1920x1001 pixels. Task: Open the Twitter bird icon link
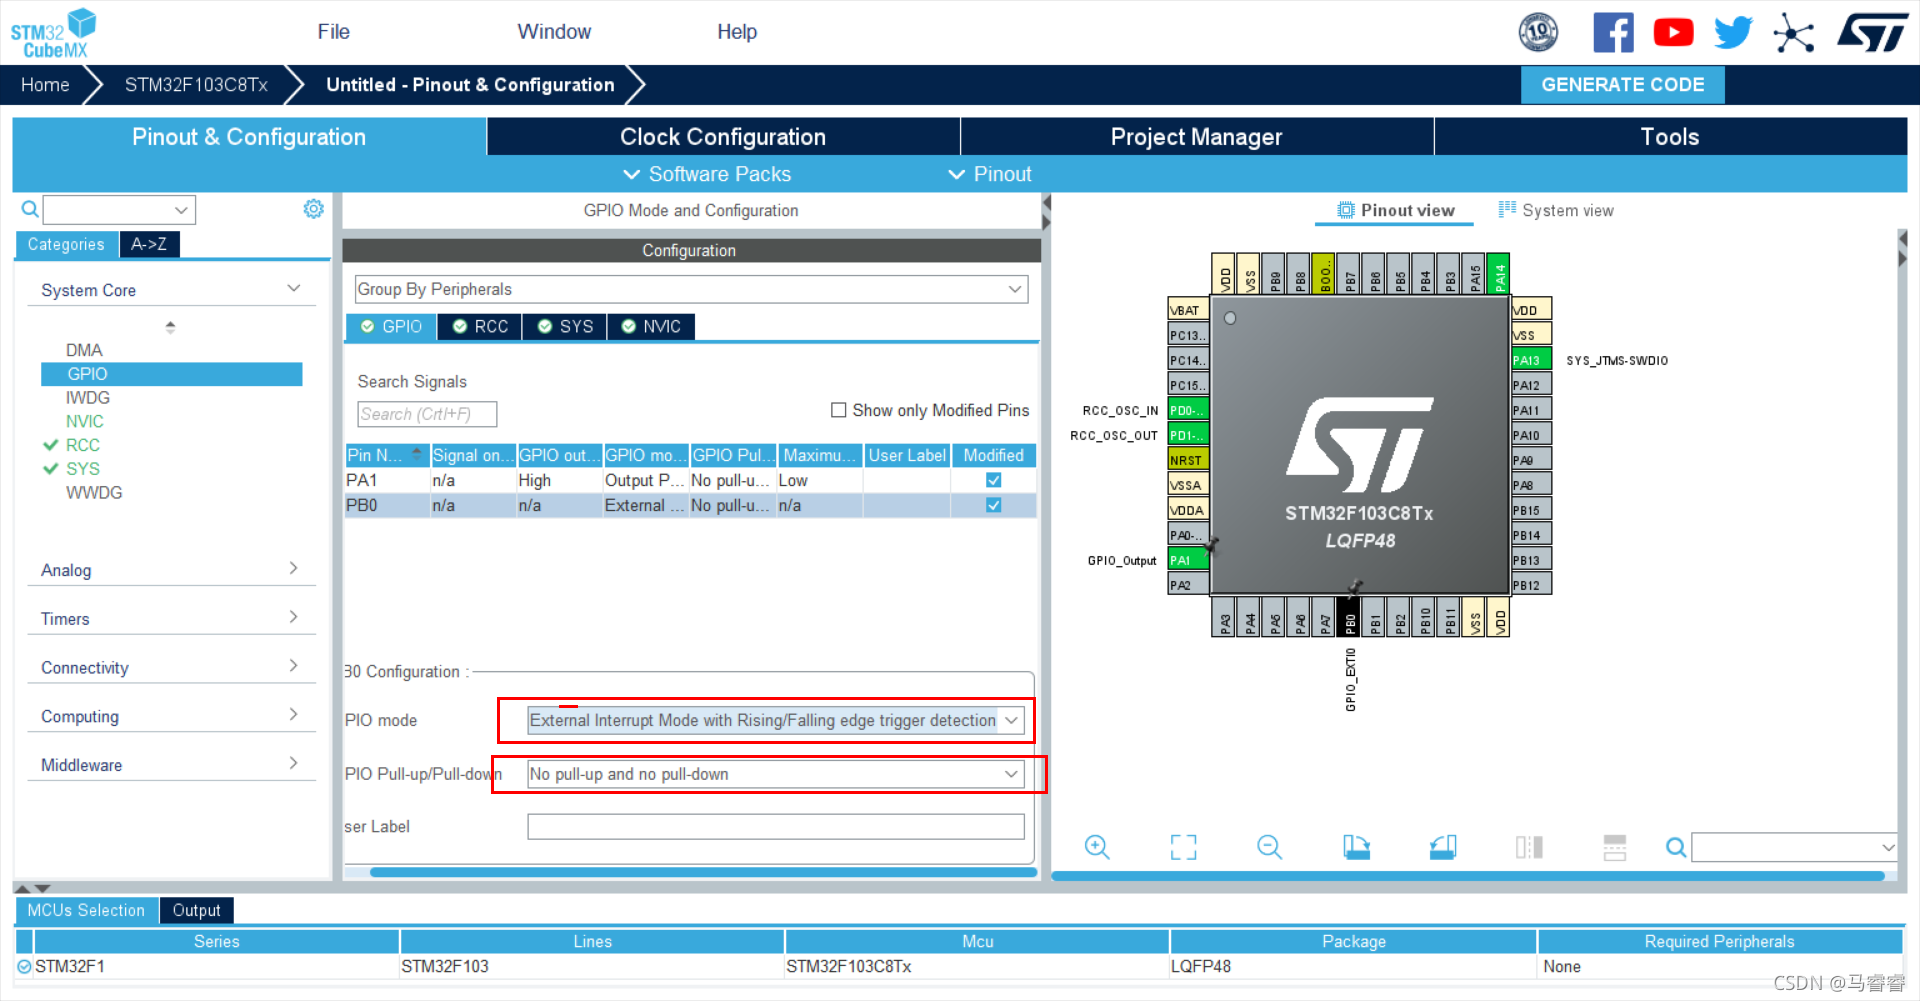point(1733,32)
